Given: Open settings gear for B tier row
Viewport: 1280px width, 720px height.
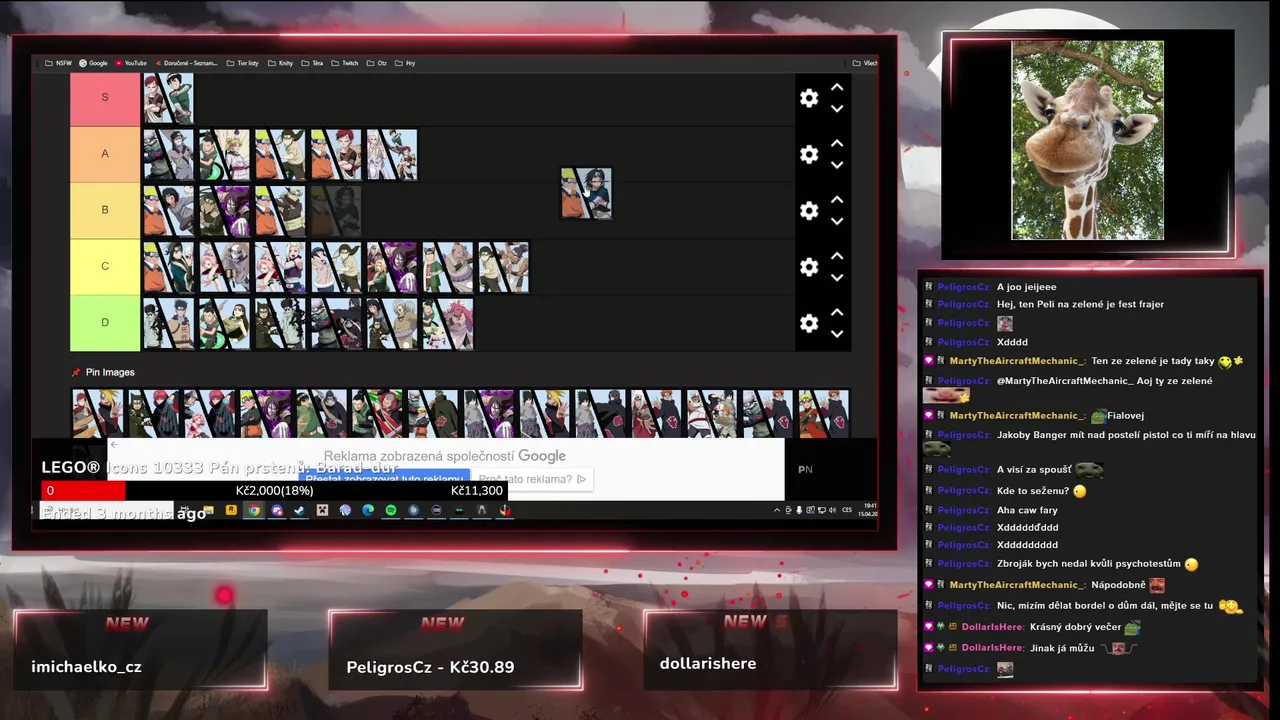Looking at the screenshot, I should (x=809, y=211).
